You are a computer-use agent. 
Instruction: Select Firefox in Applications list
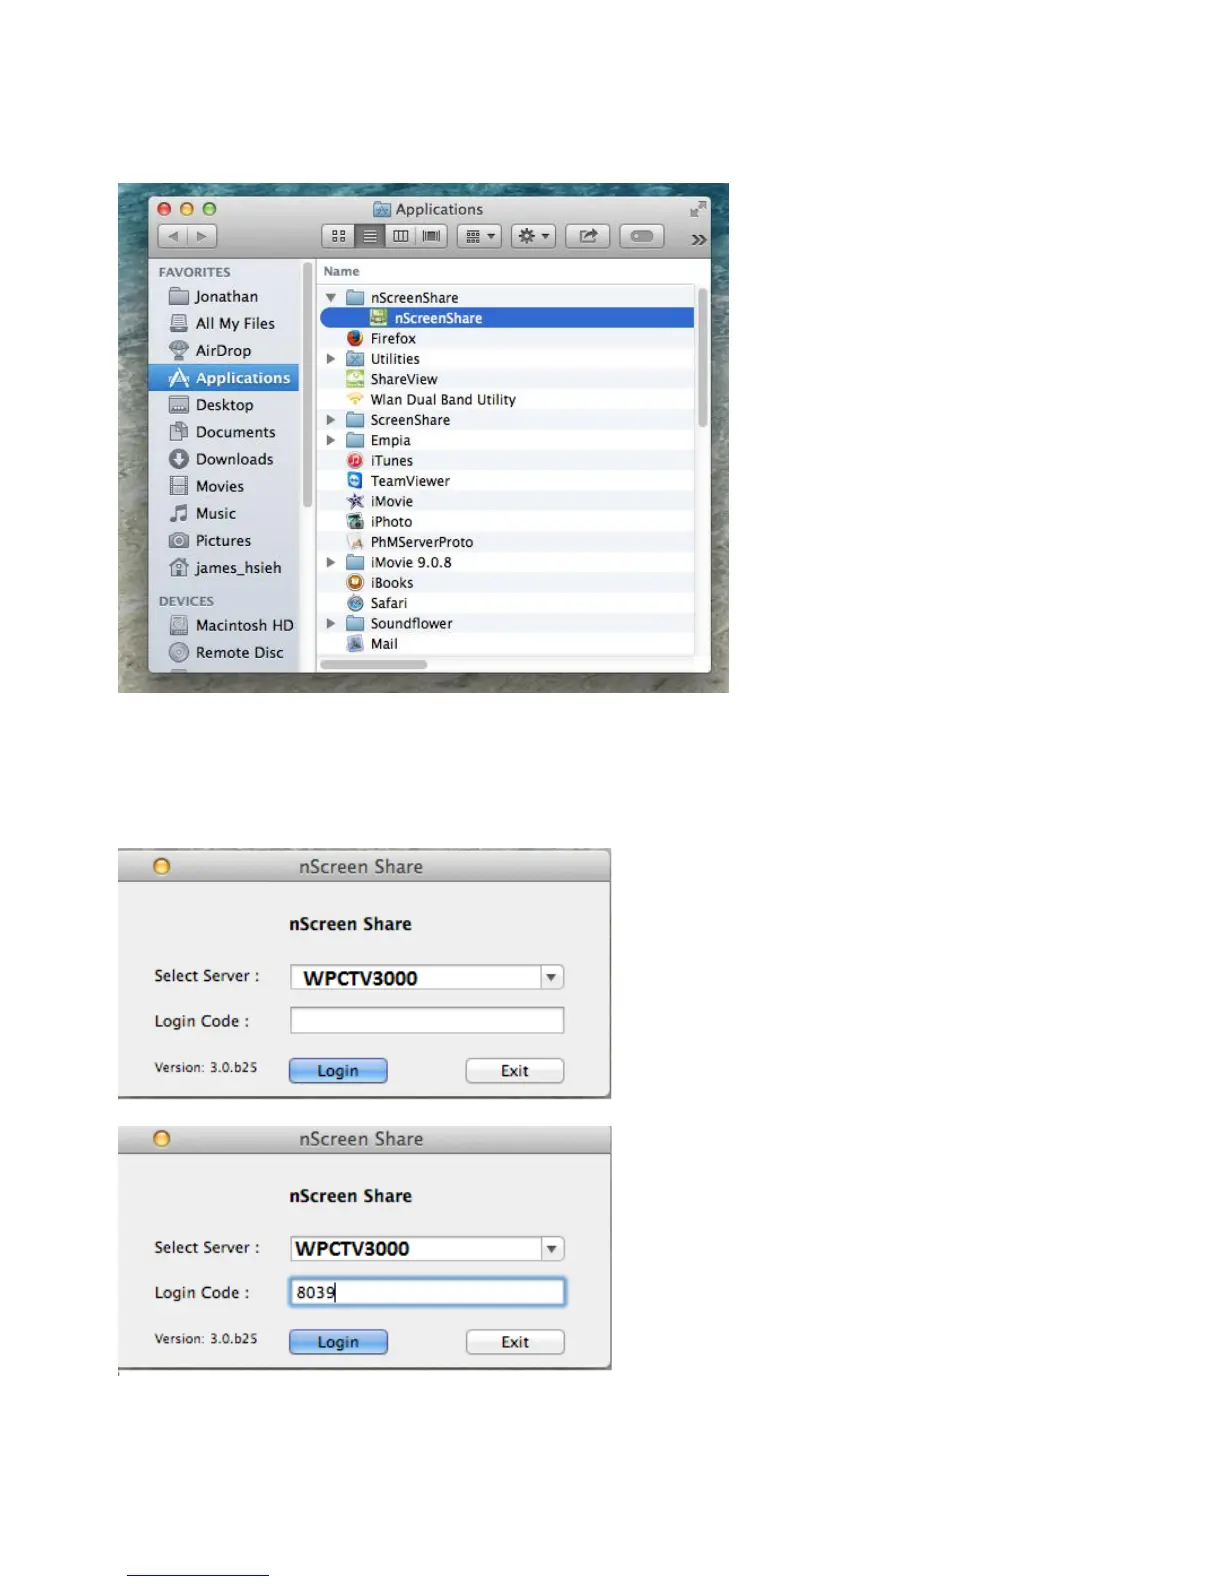pyautogui.click(x=507, y=338)
